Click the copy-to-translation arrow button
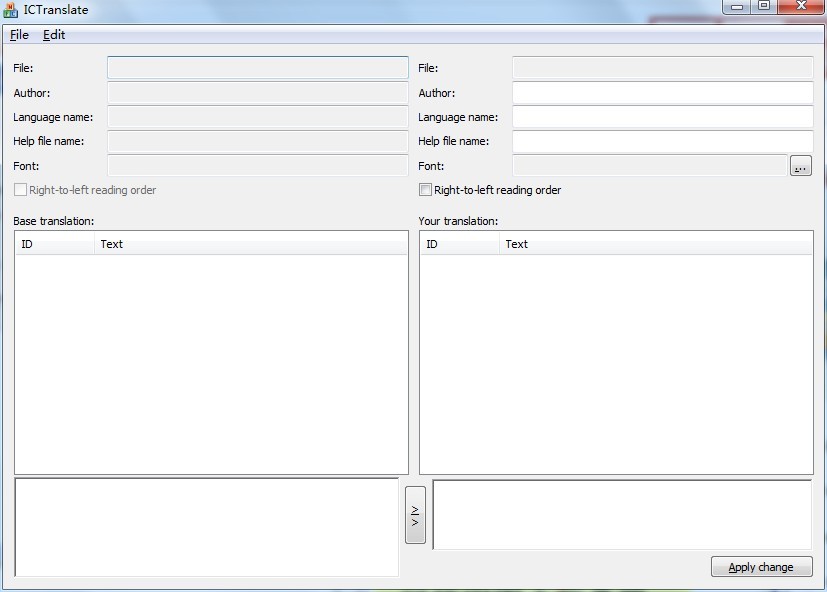This screenshot has height=592, width=827. (415, 515)
